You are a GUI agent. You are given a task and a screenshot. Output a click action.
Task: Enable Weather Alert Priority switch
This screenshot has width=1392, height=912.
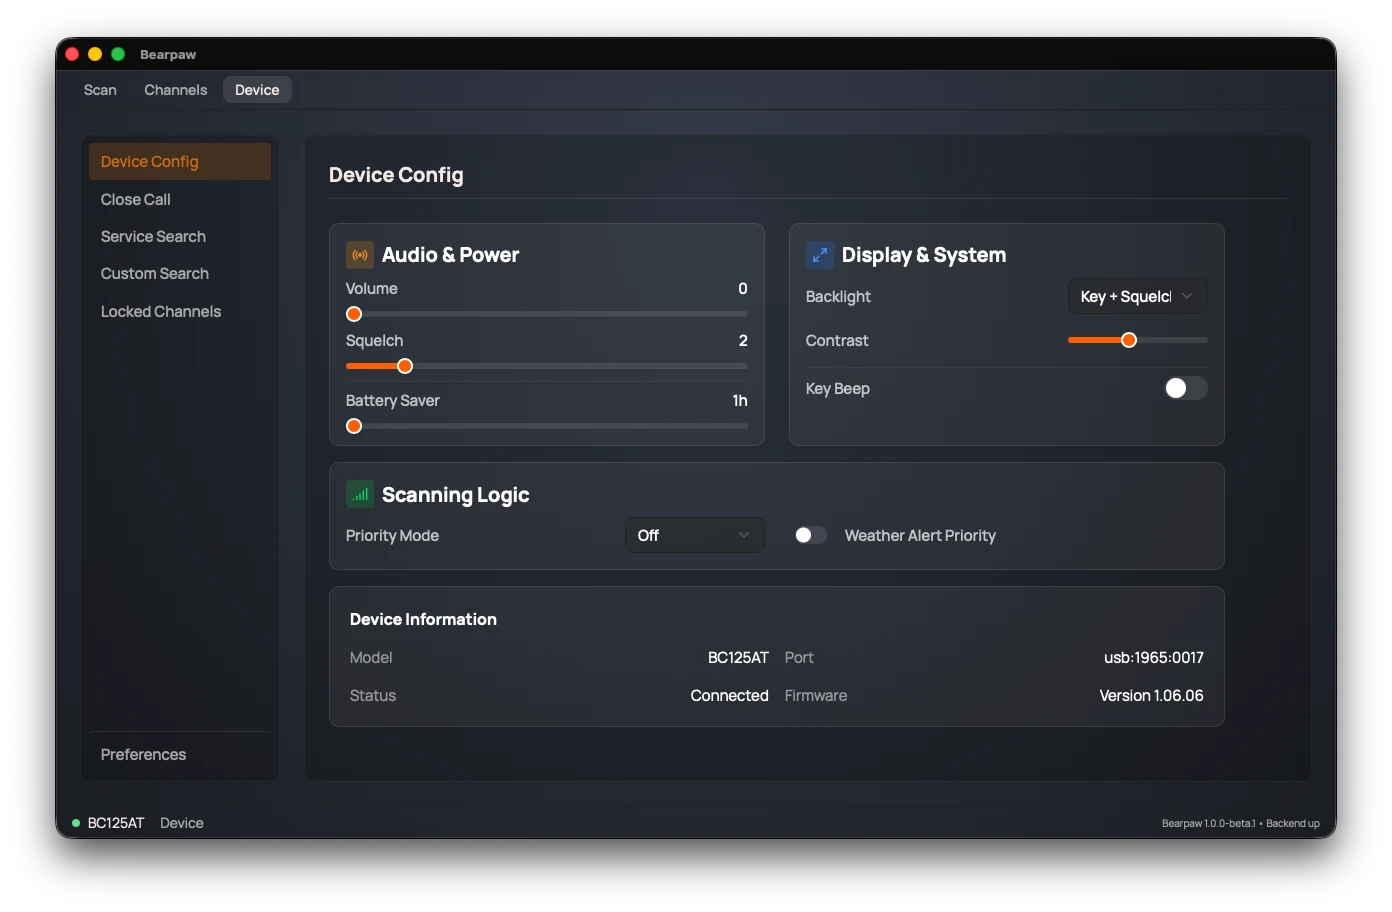811,535
